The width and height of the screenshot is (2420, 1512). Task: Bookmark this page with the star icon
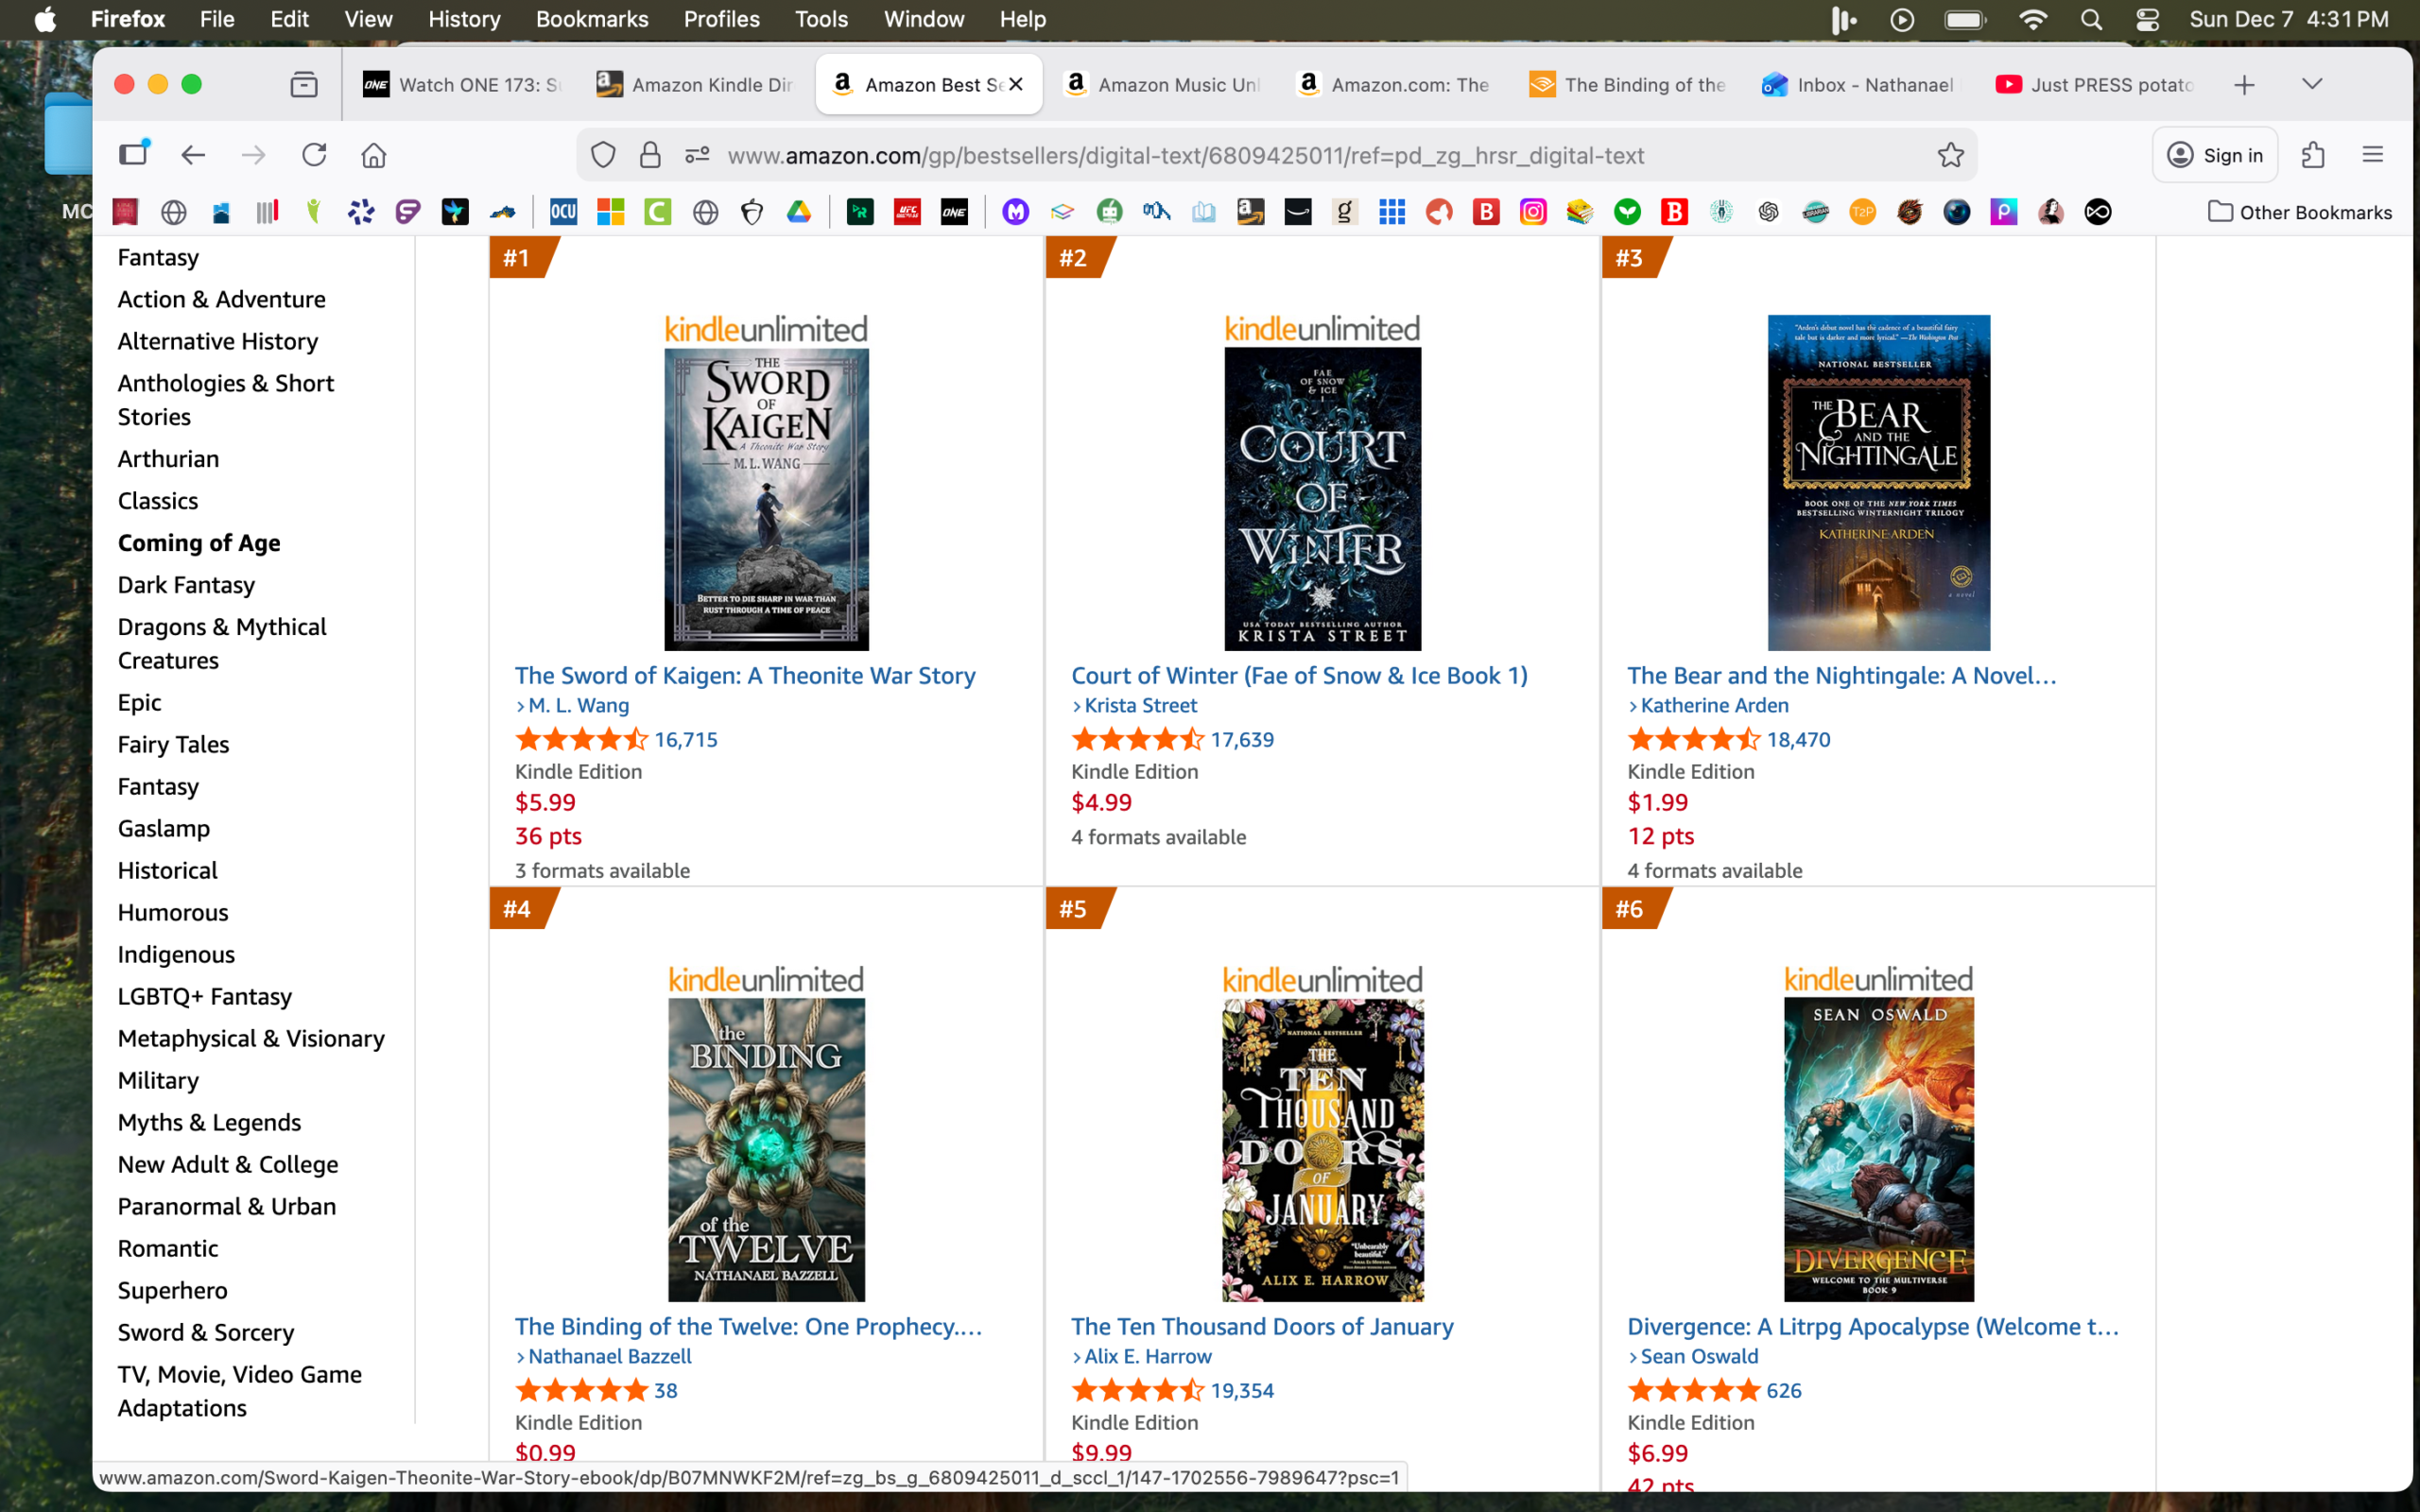coord(1950,155)
